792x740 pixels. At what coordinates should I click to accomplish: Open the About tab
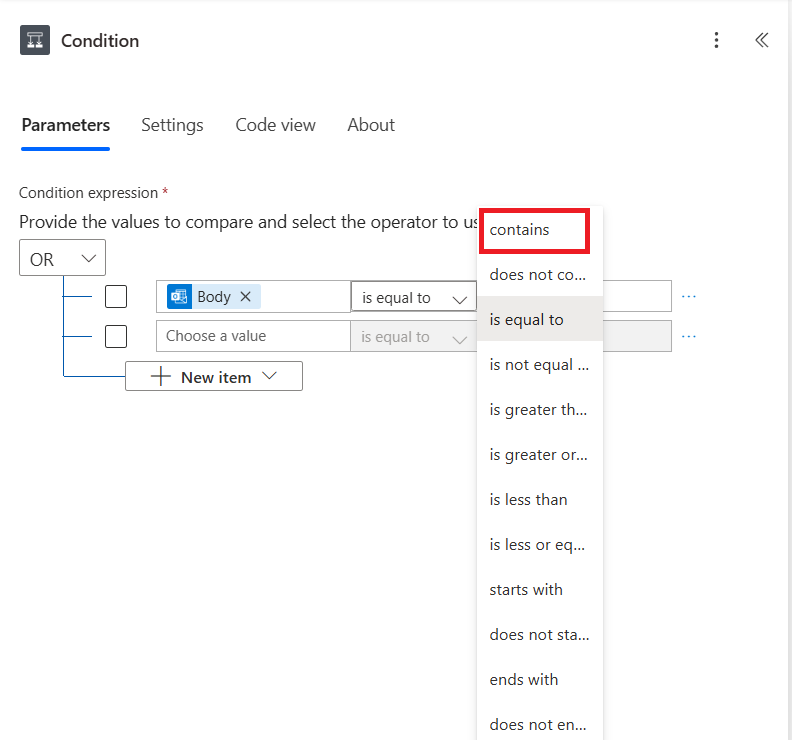[x=371, y=125]
